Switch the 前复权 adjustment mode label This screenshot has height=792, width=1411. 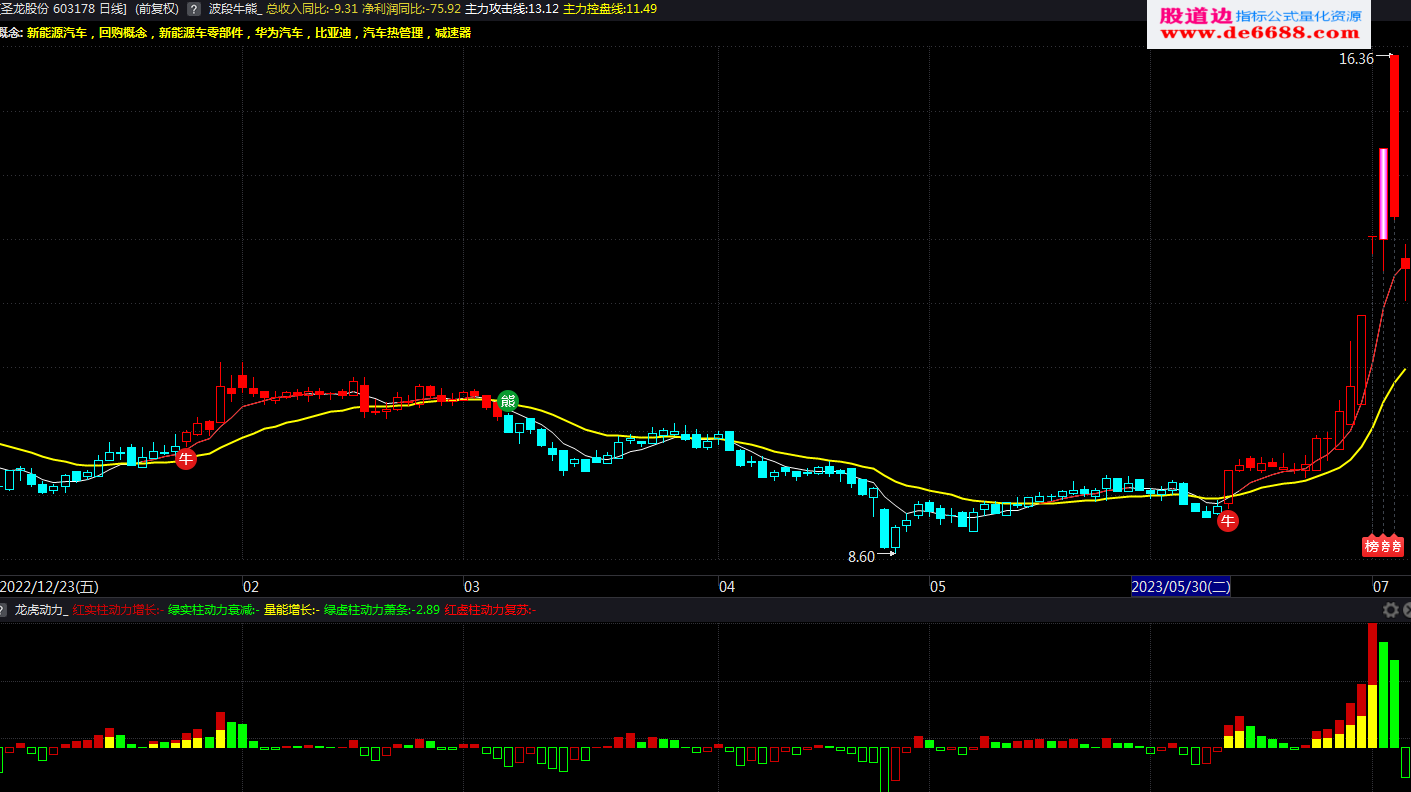(x=157, y=8)
